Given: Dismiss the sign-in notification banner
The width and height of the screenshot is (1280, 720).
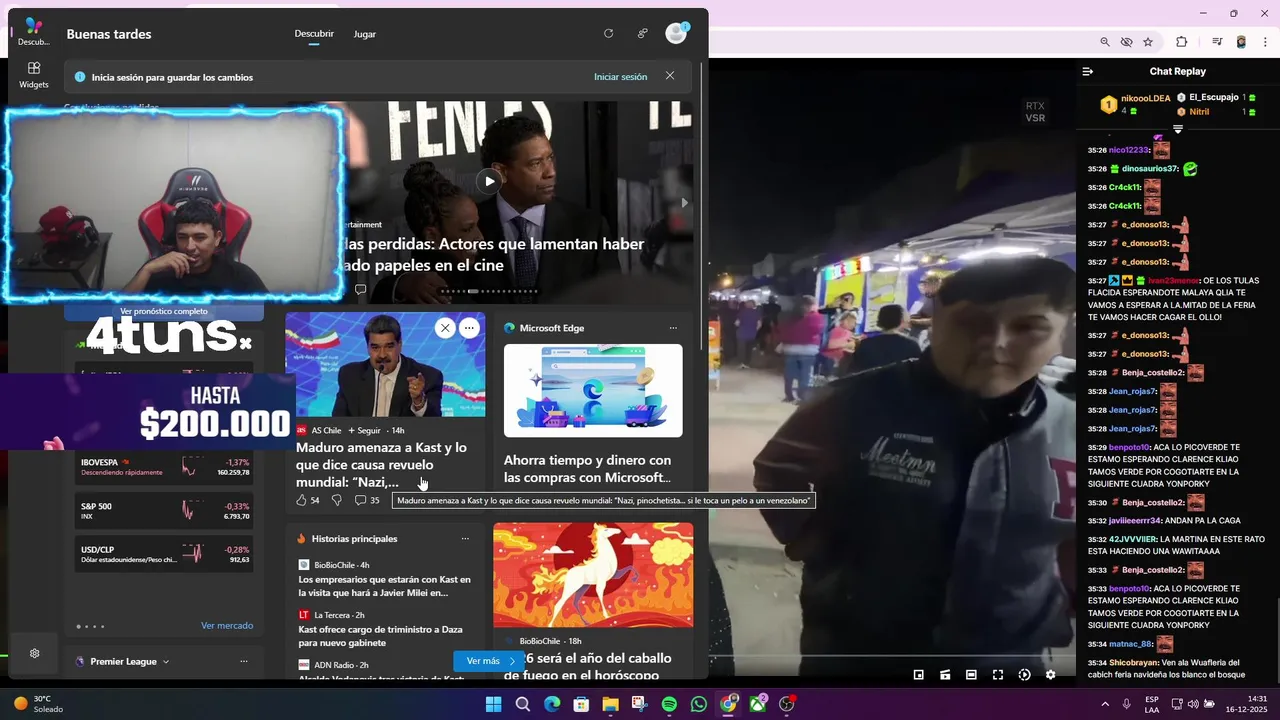Looking at the screenshot, I should (x=670, y=76).
